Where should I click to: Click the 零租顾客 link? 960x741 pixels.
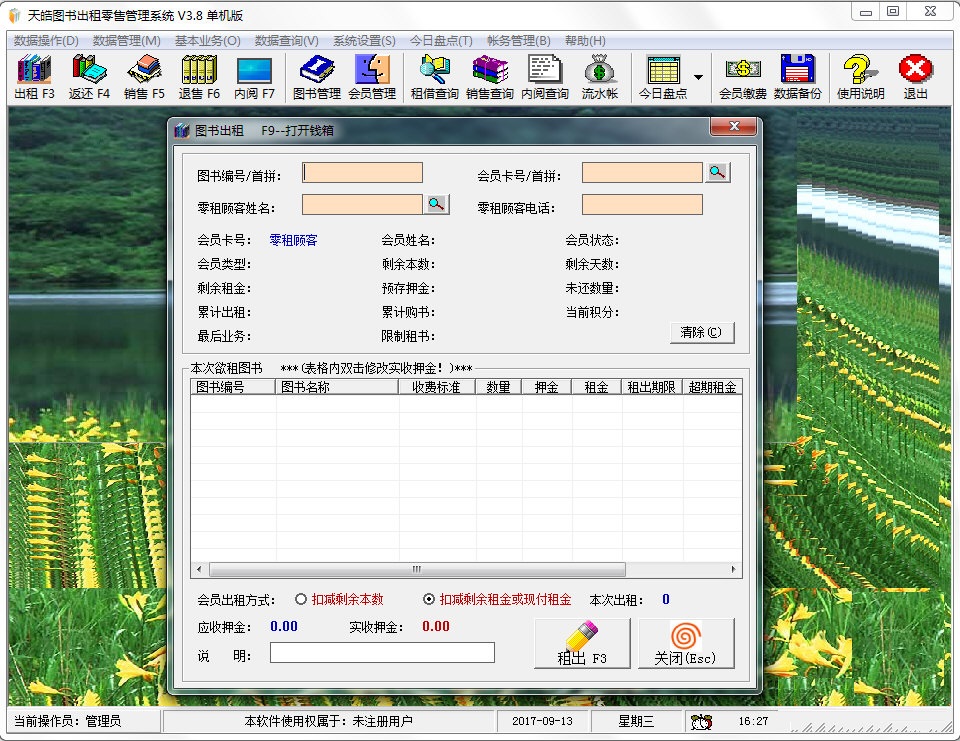pyautogui.click(x=292, y=240)
